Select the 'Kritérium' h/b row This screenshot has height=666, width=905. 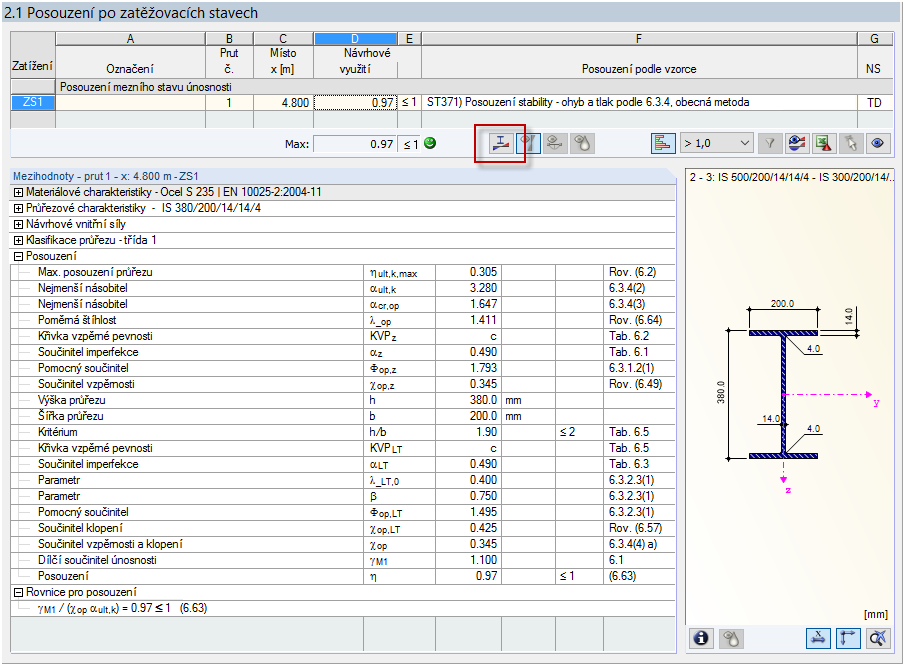pyautogui.click(x=343, y=432)
